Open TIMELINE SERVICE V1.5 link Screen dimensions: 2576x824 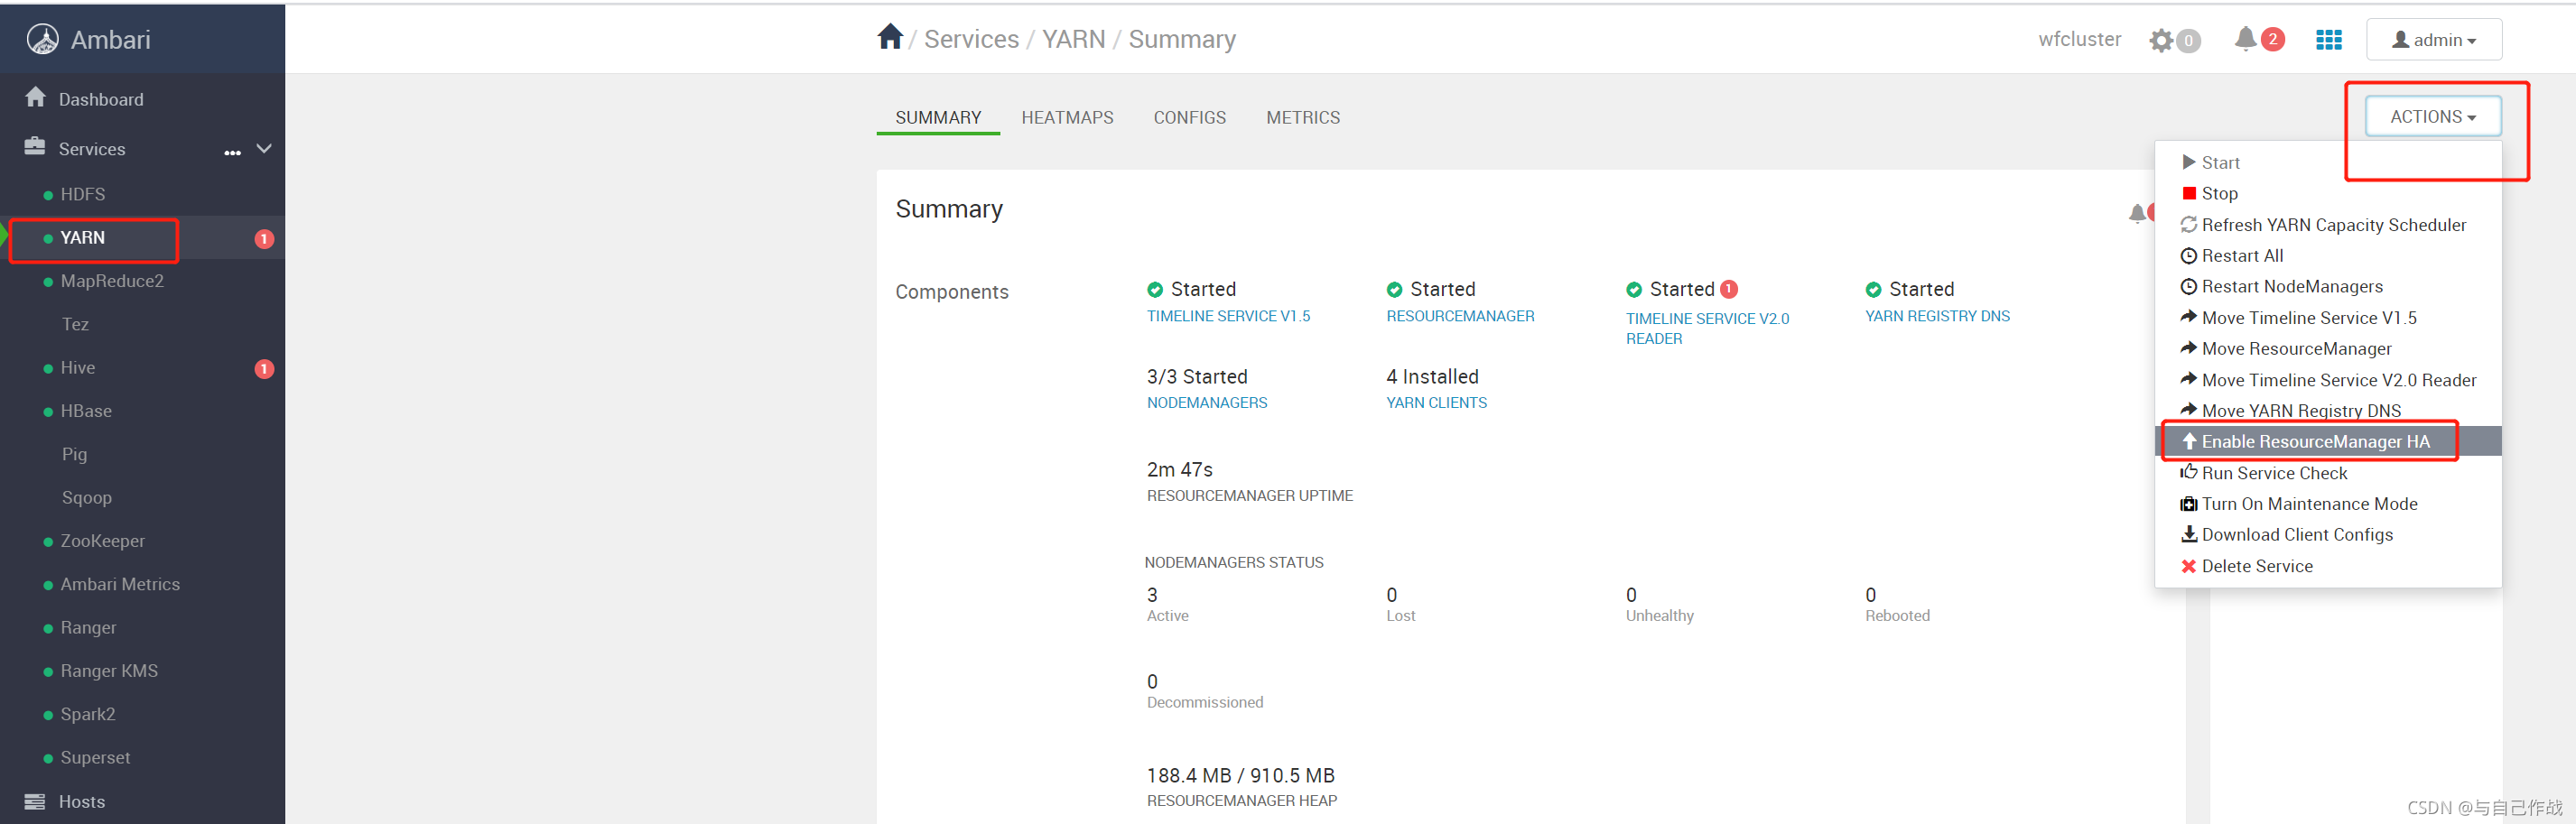click(1228, 316)
